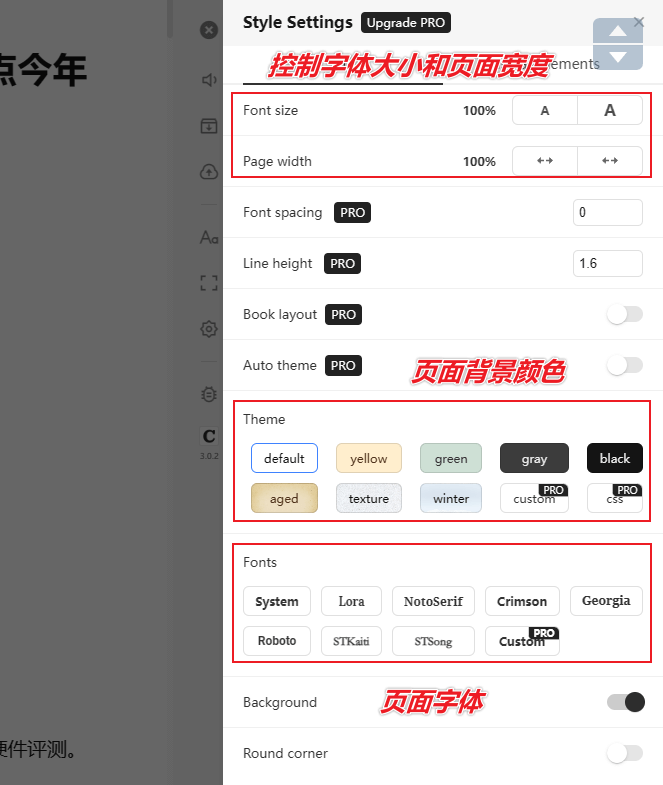663x785 pixels.
Task: Select the STSong font
Action: tap(433, 641)
